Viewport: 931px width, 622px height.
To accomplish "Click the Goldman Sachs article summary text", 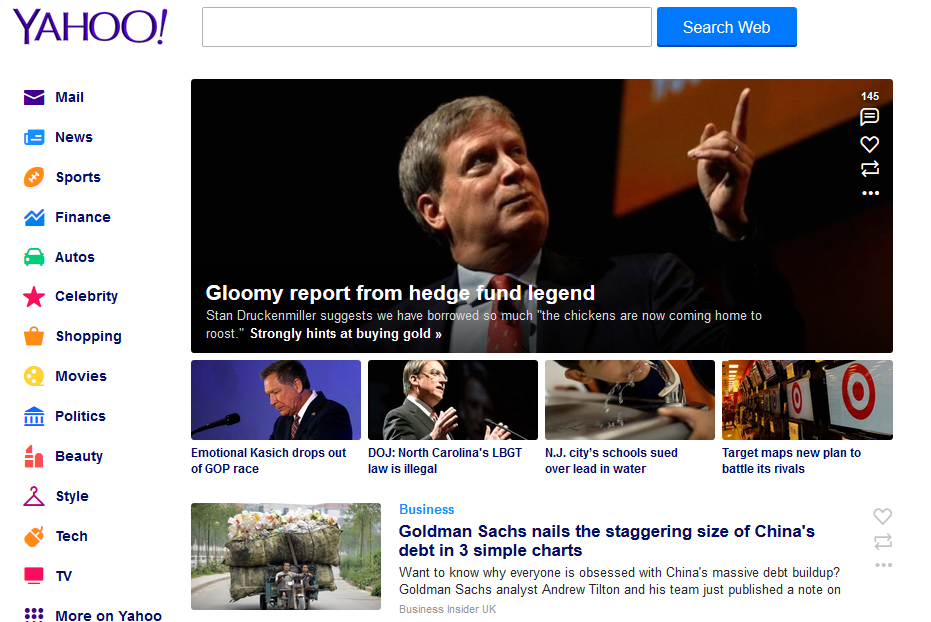I will click(619, 581).
